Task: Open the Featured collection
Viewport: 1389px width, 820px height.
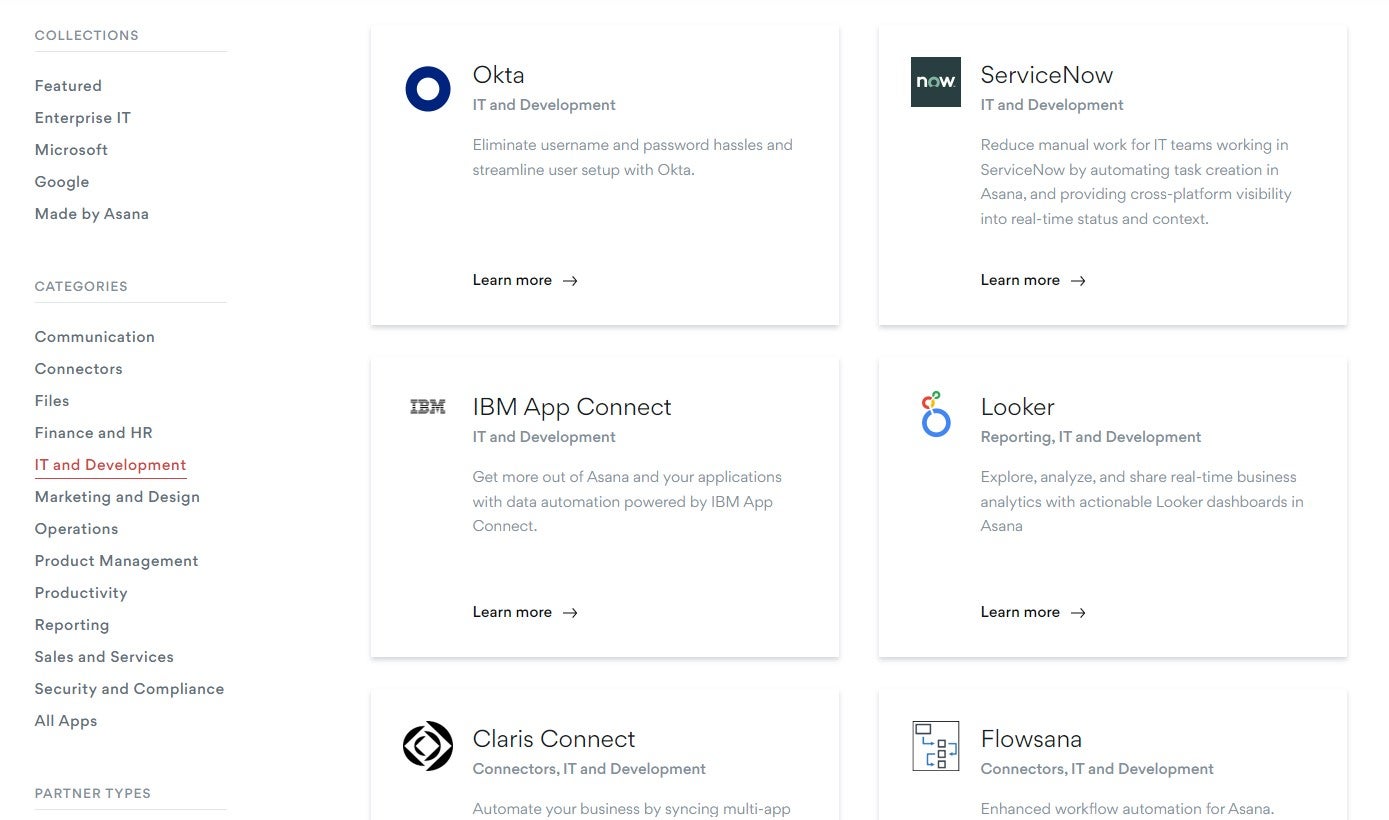Action: click(68, 85)
